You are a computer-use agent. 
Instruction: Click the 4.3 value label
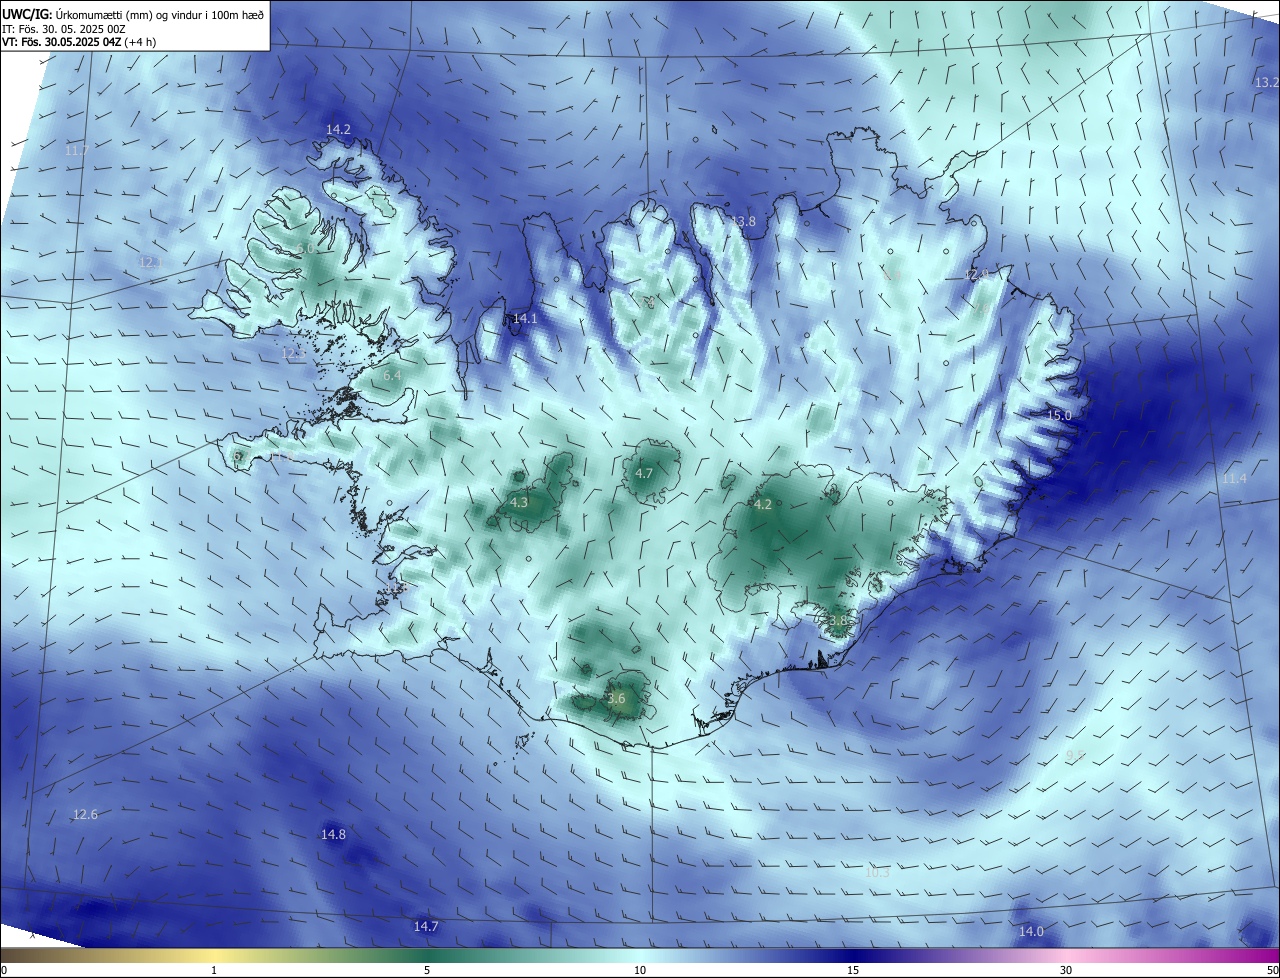519,503
